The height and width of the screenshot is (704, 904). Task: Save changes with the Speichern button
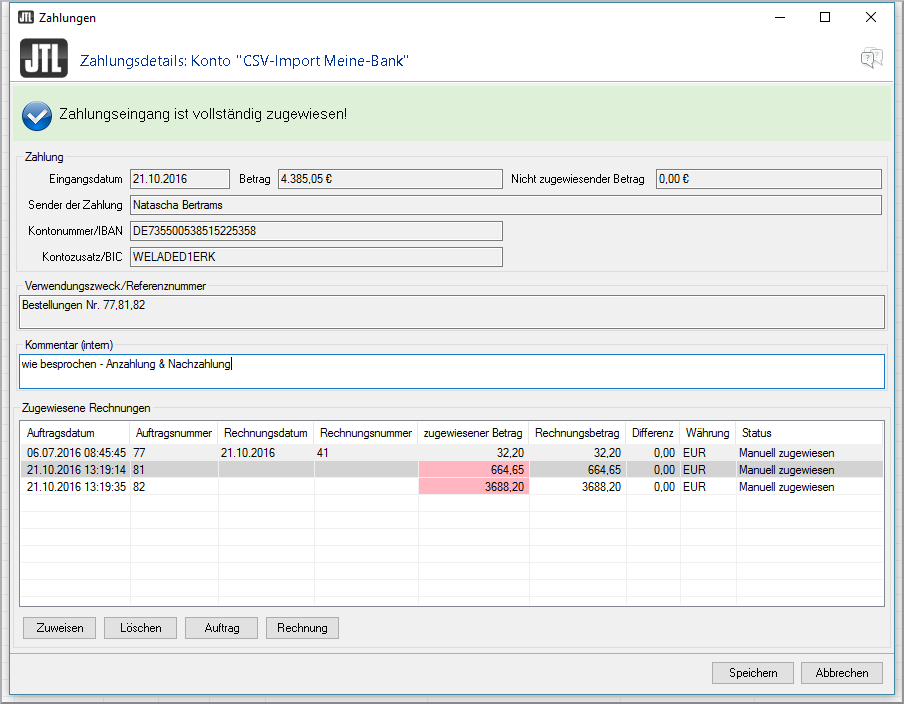click(752, 673)
